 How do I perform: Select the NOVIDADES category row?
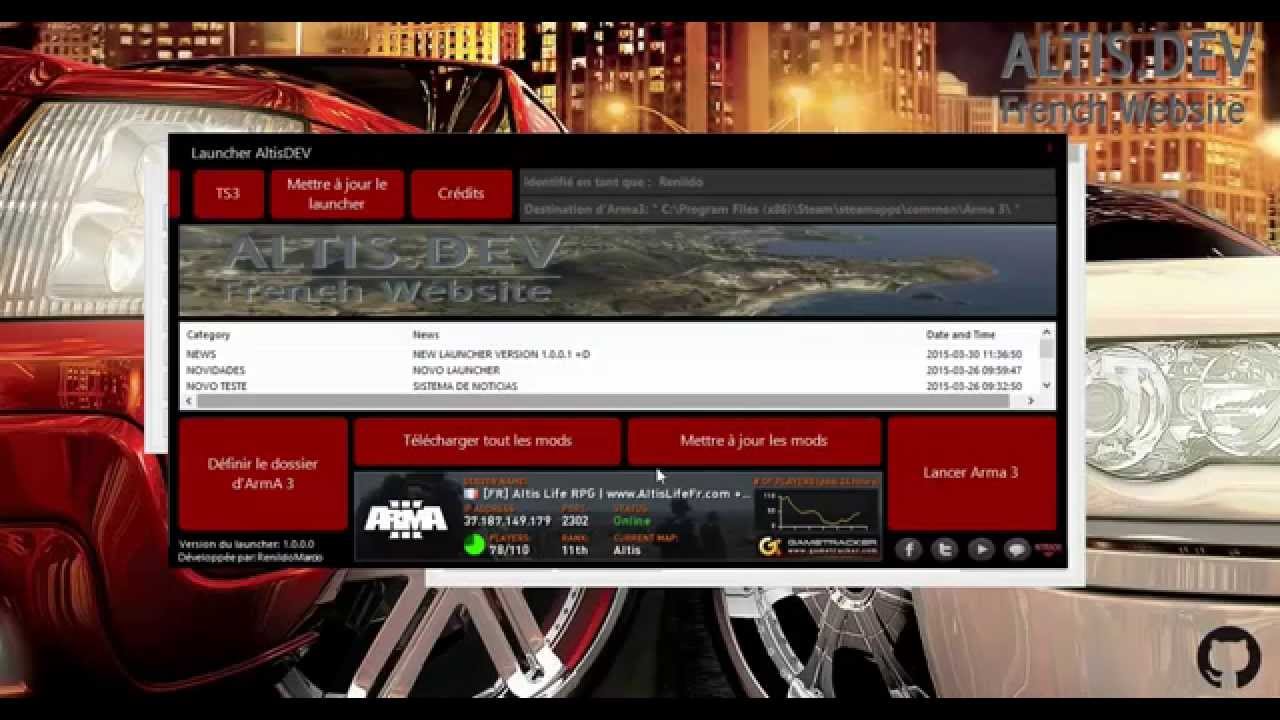[x=215, y=370]
